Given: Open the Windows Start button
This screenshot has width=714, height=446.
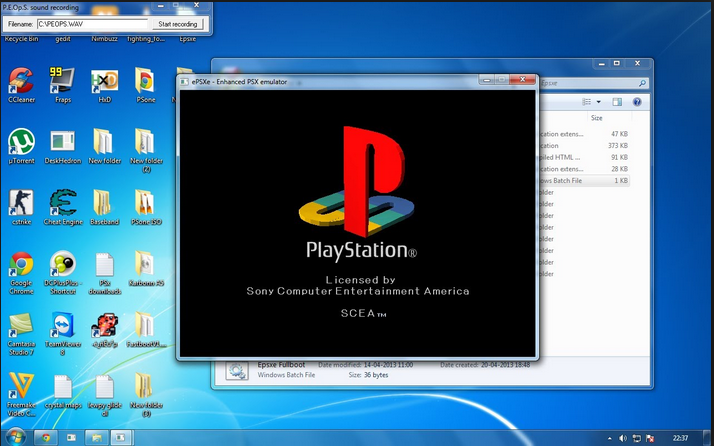Looking at the screenshot, I should pos(16,437).
